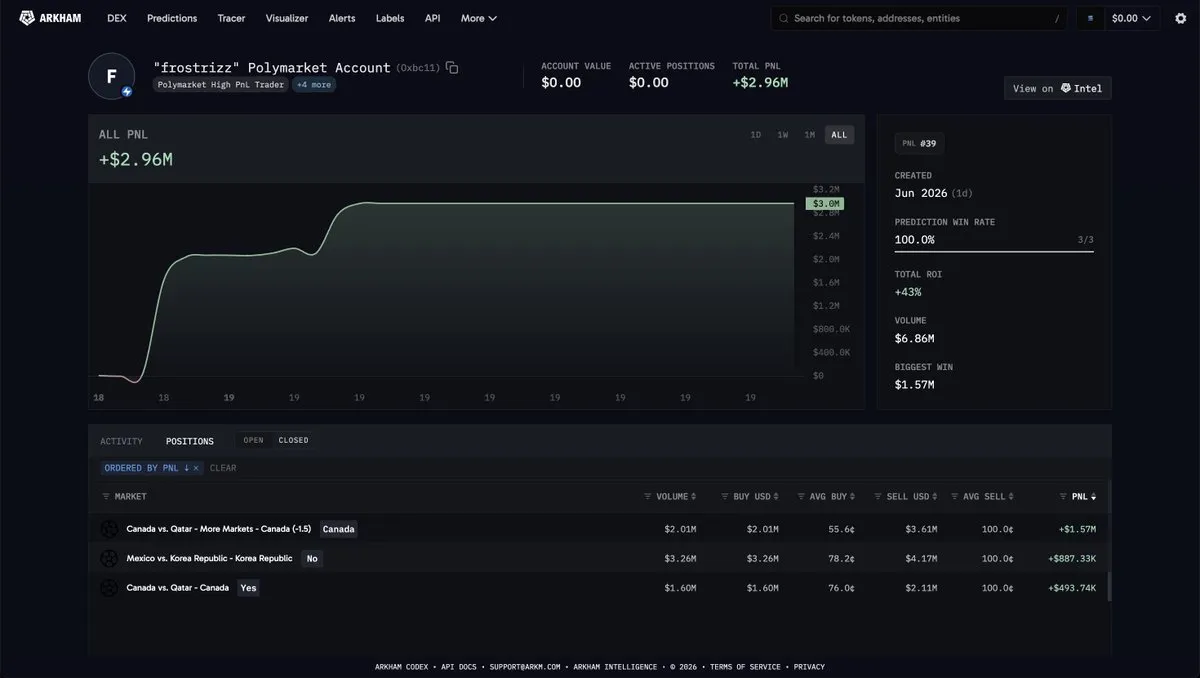Click the filter icon beside Market header
This screenshot has height=678, width=1200.
coord(106,497)
